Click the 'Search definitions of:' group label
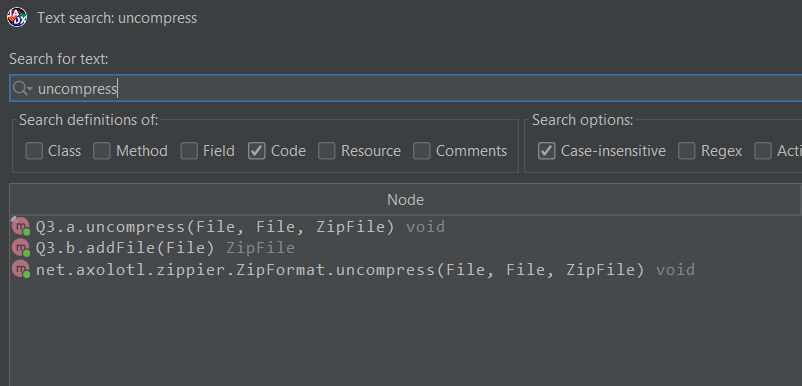Screen dimensions: 802x386 click(x=88, y=120)
